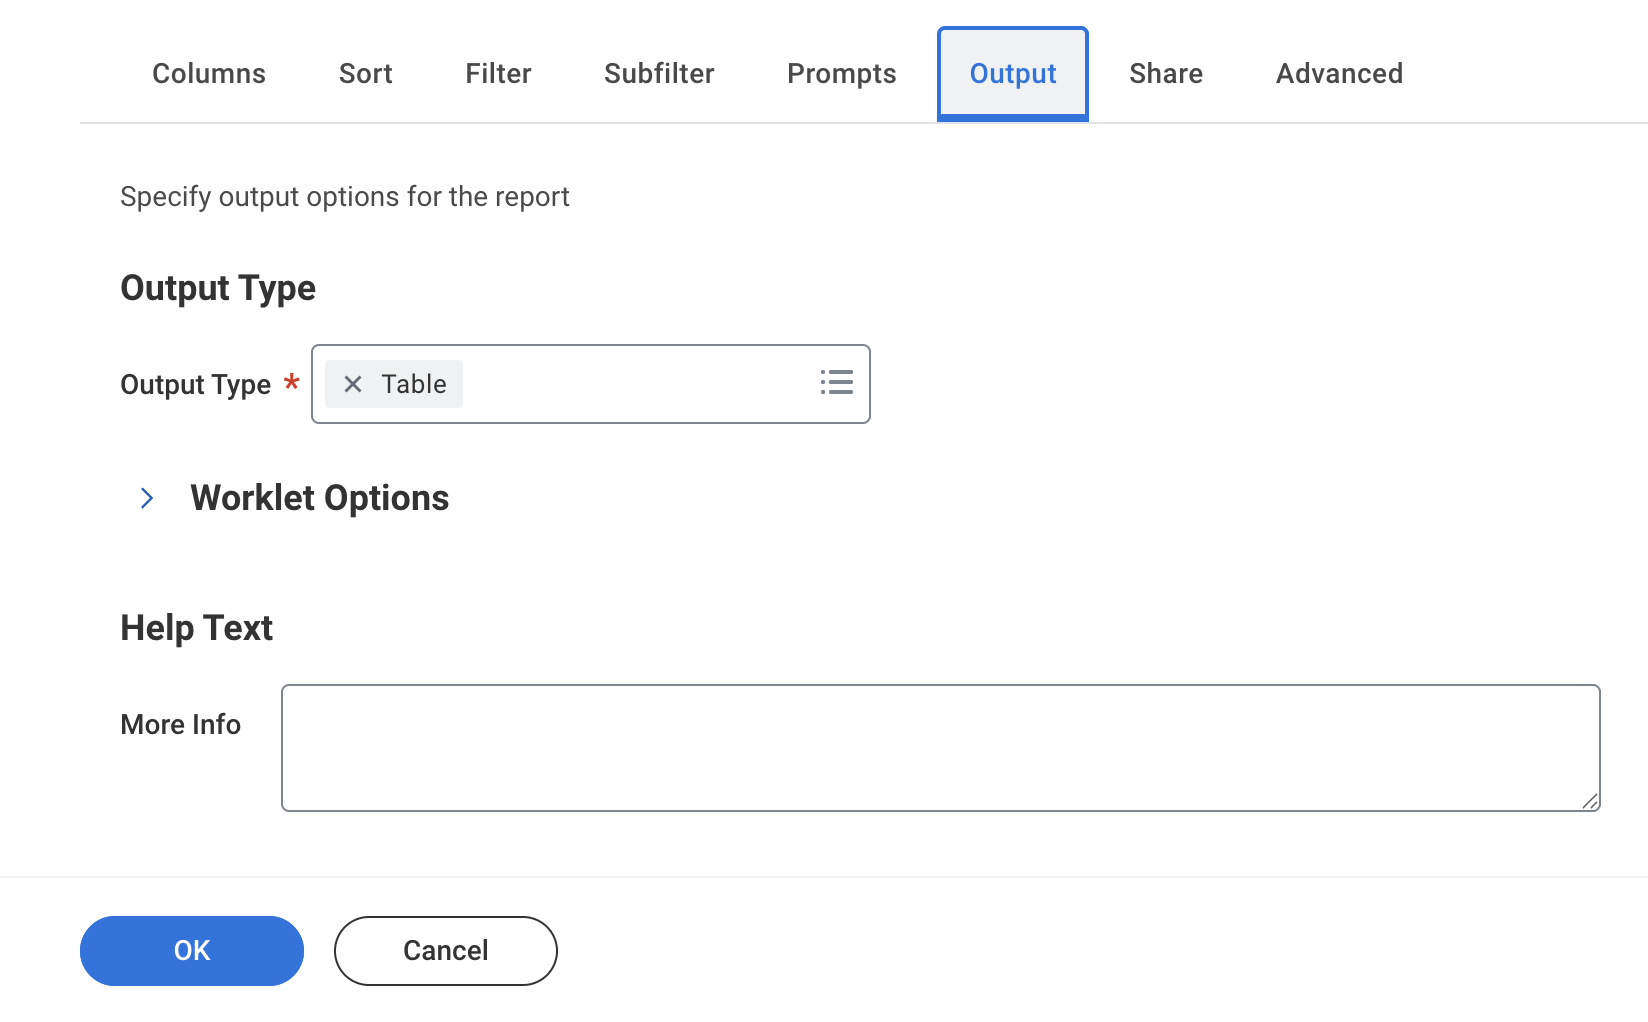Image resolution: width=1648 pixels, height=1022 pixels.
Task: Click inside the Output Type field
Action: [640, 384]
